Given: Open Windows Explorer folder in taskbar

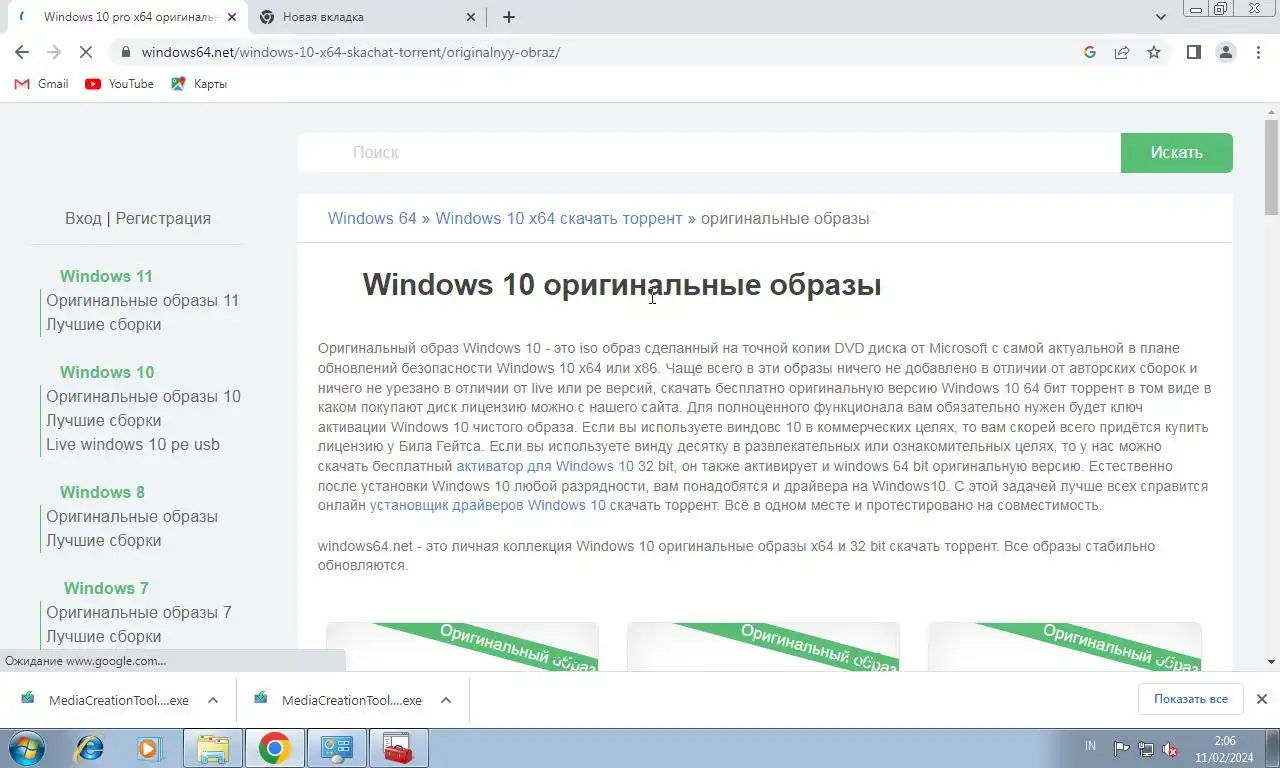Looking at the screenshot, I should tap(213, 748).
